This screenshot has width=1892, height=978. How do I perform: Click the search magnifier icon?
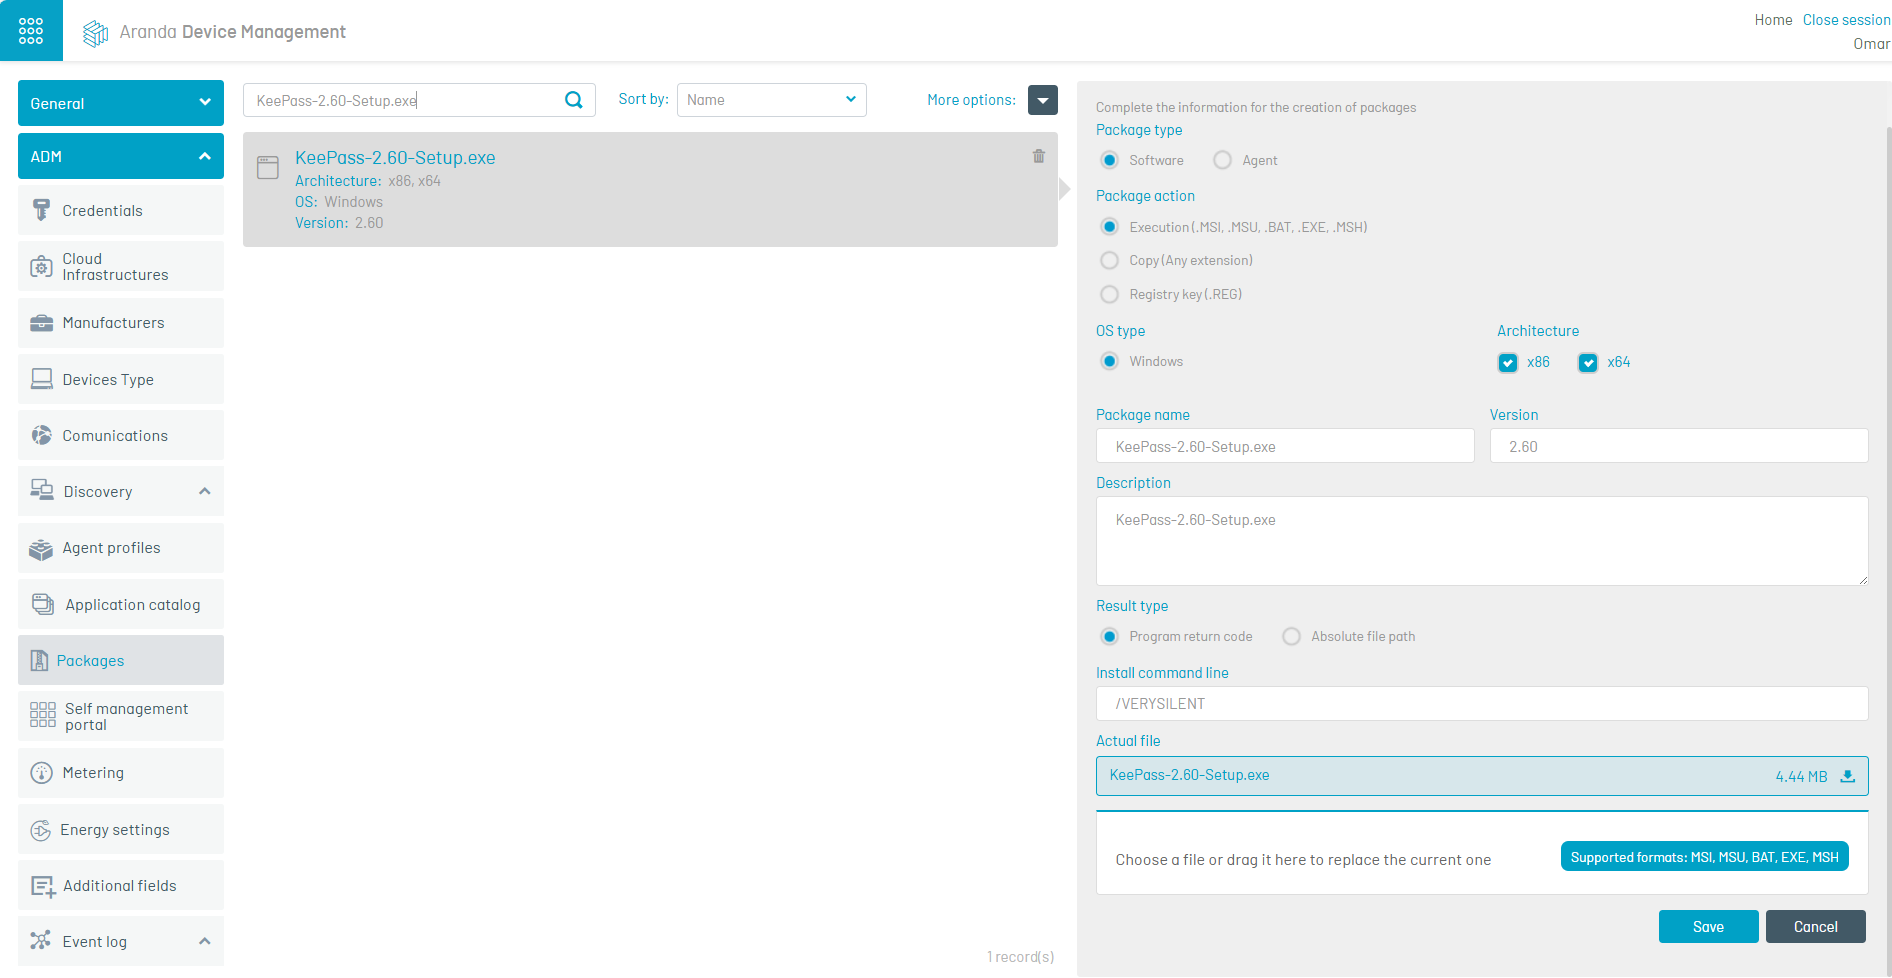(574, 100)
